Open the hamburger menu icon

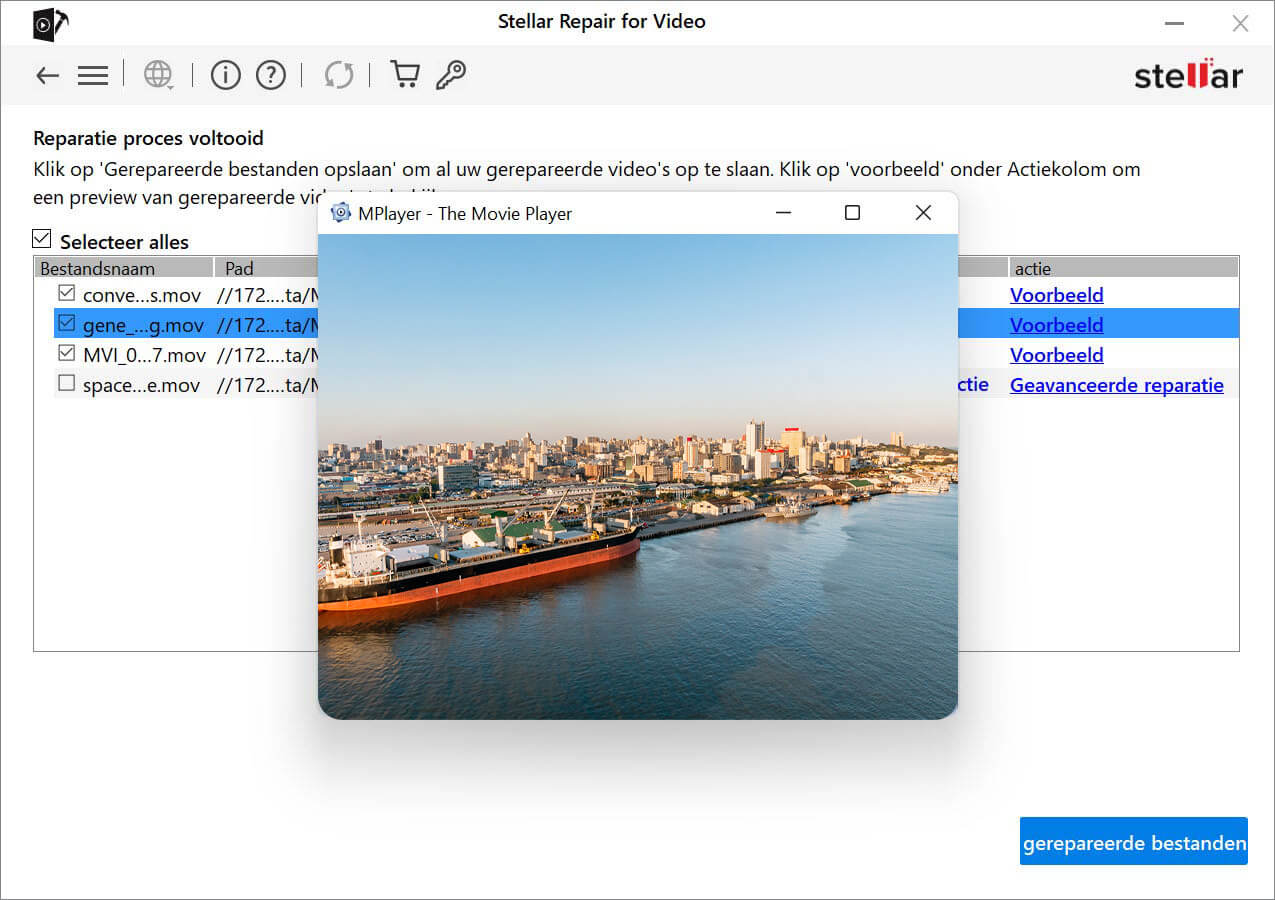point(92,75)
